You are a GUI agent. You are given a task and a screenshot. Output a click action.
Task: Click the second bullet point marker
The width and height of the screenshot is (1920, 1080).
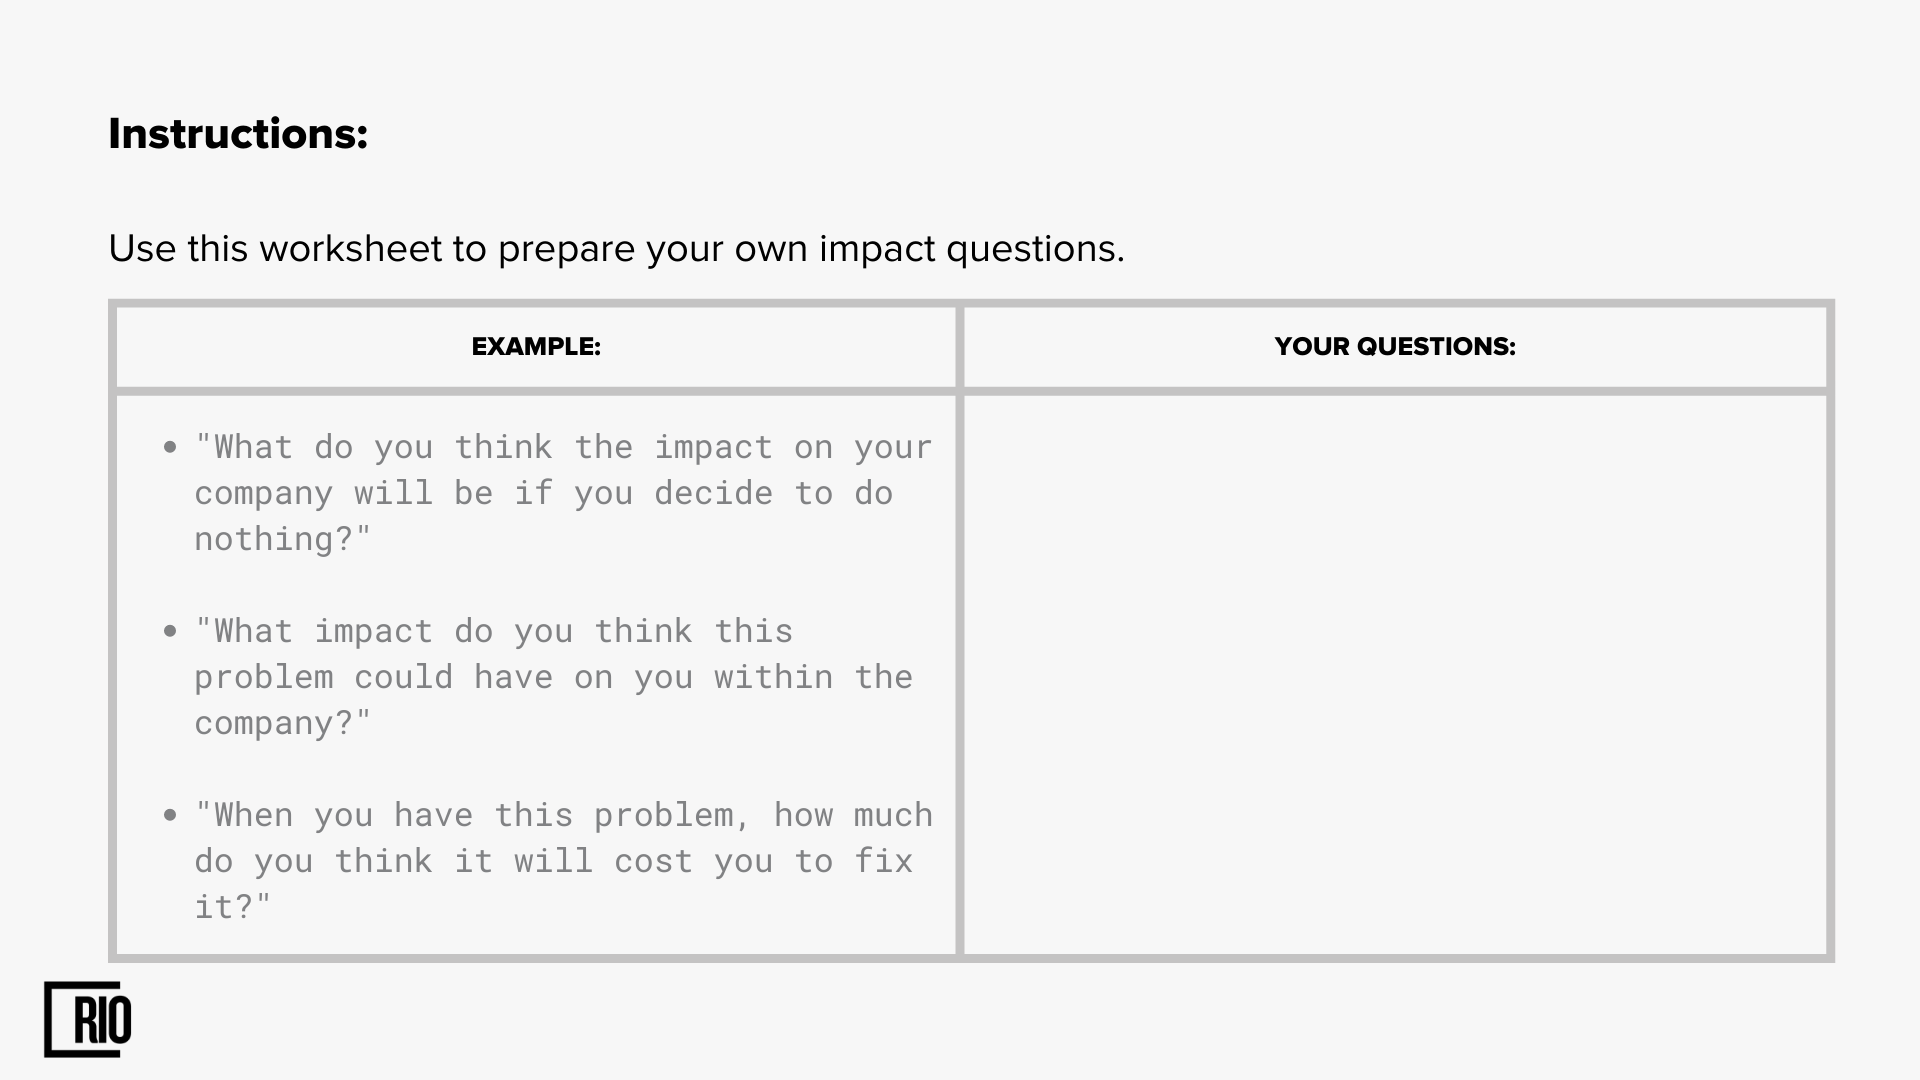(x=170, y=631)
